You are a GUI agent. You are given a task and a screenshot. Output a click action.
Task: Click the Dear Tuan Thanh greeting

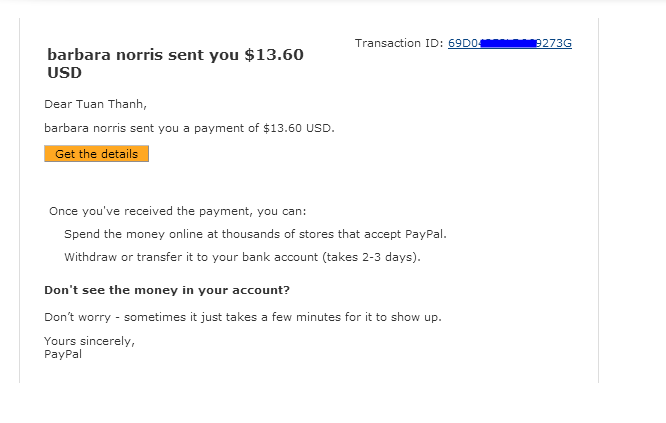(x=96, y=103)
